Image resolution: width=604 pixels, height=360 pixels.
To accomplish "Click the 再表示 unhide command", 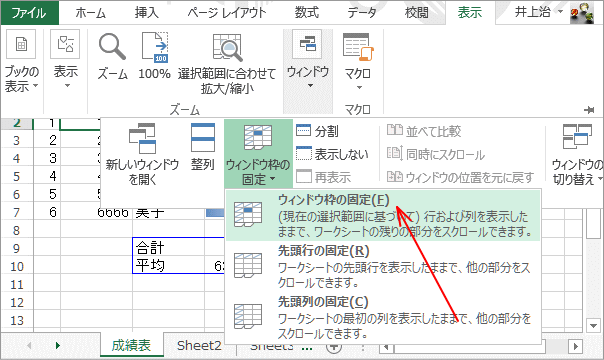I will click(324, 177).
